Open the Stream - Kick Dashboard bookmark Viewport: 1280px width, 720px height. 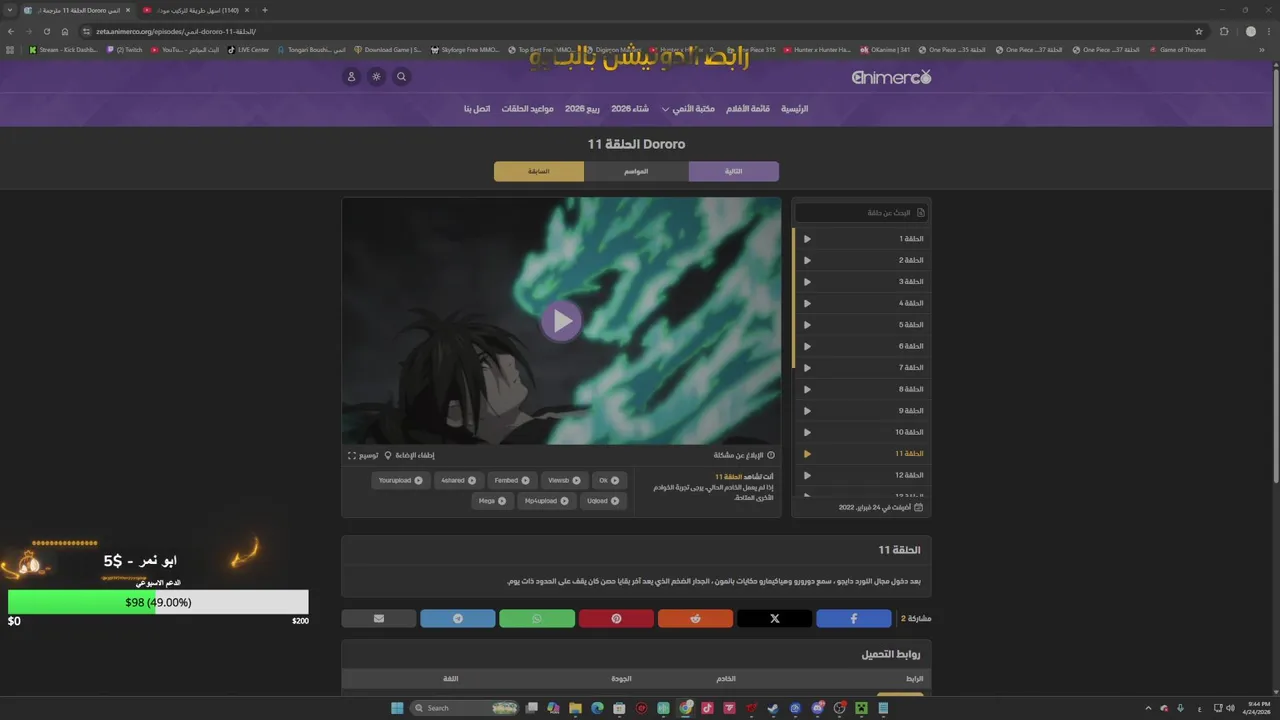(x=64, y=49)
